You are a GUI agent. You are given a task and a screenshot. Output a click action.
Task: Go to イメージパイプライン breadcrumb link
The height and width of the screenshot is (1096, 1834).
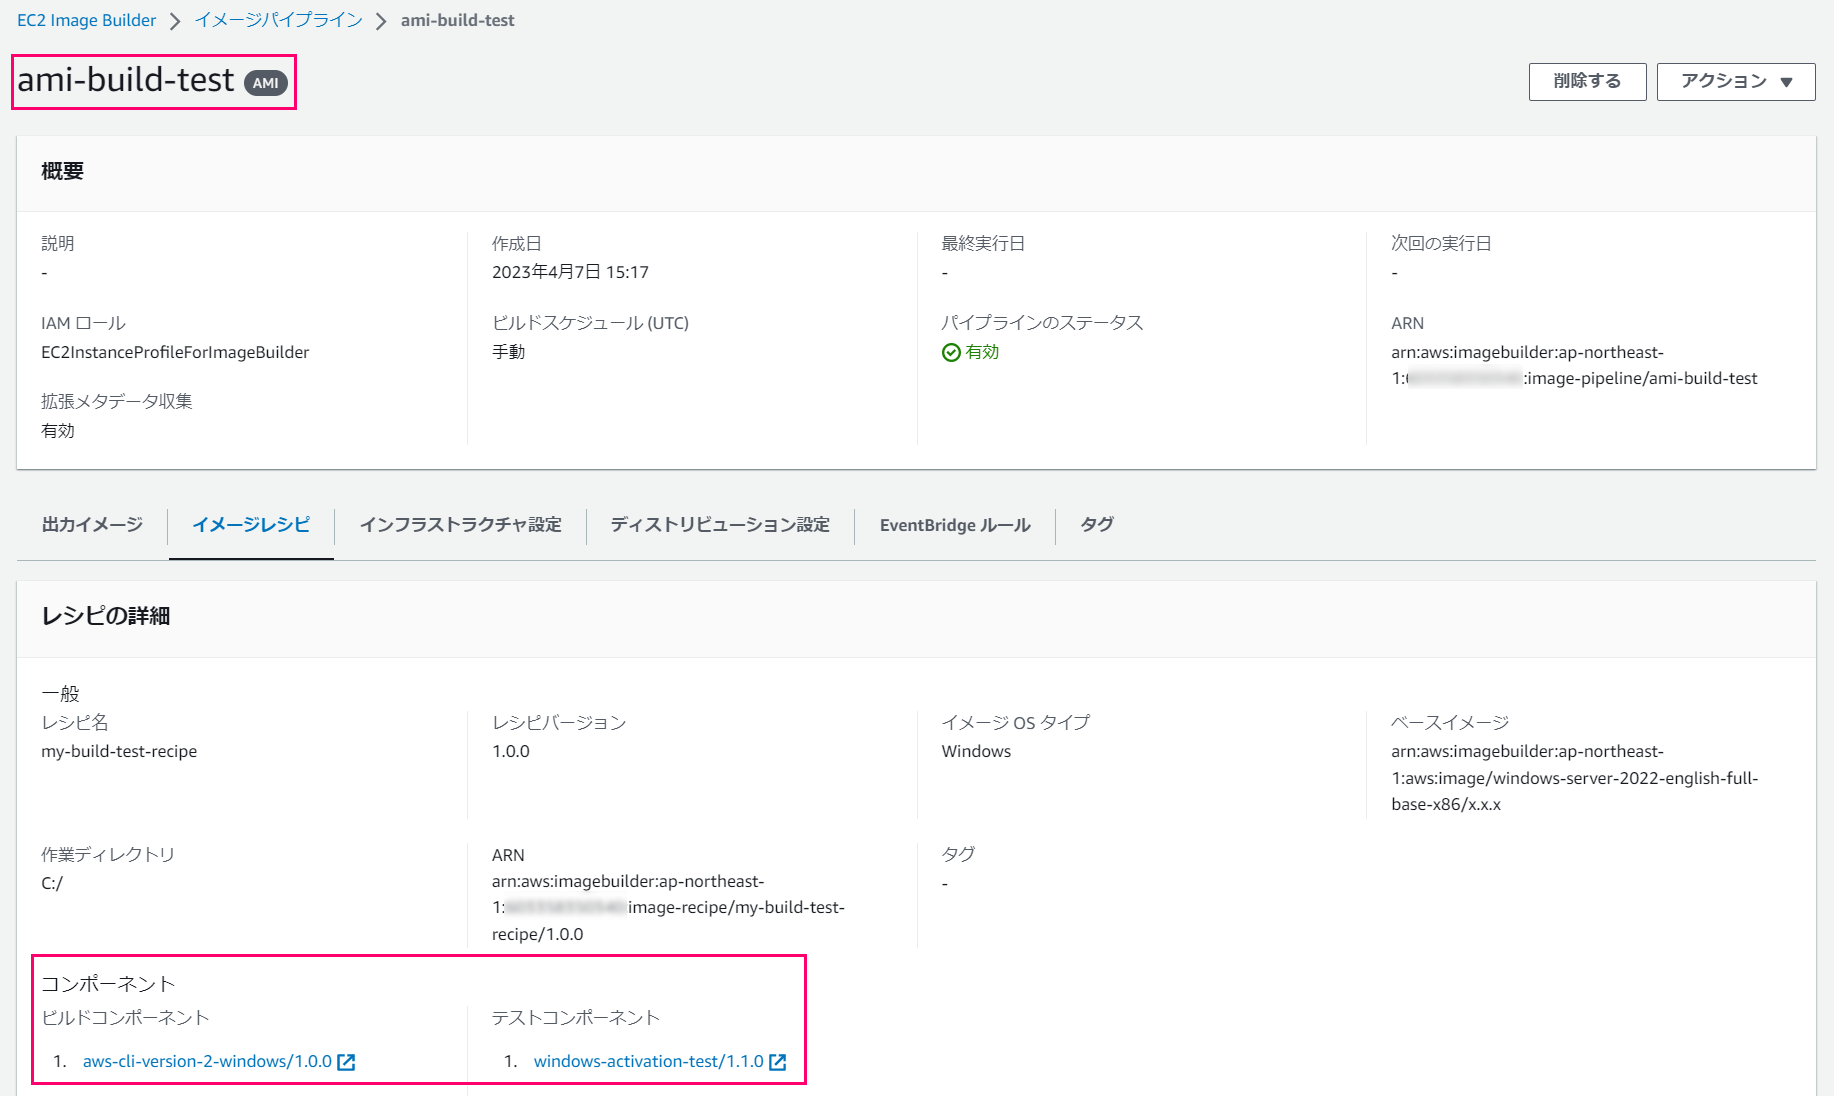click(278, 20)
